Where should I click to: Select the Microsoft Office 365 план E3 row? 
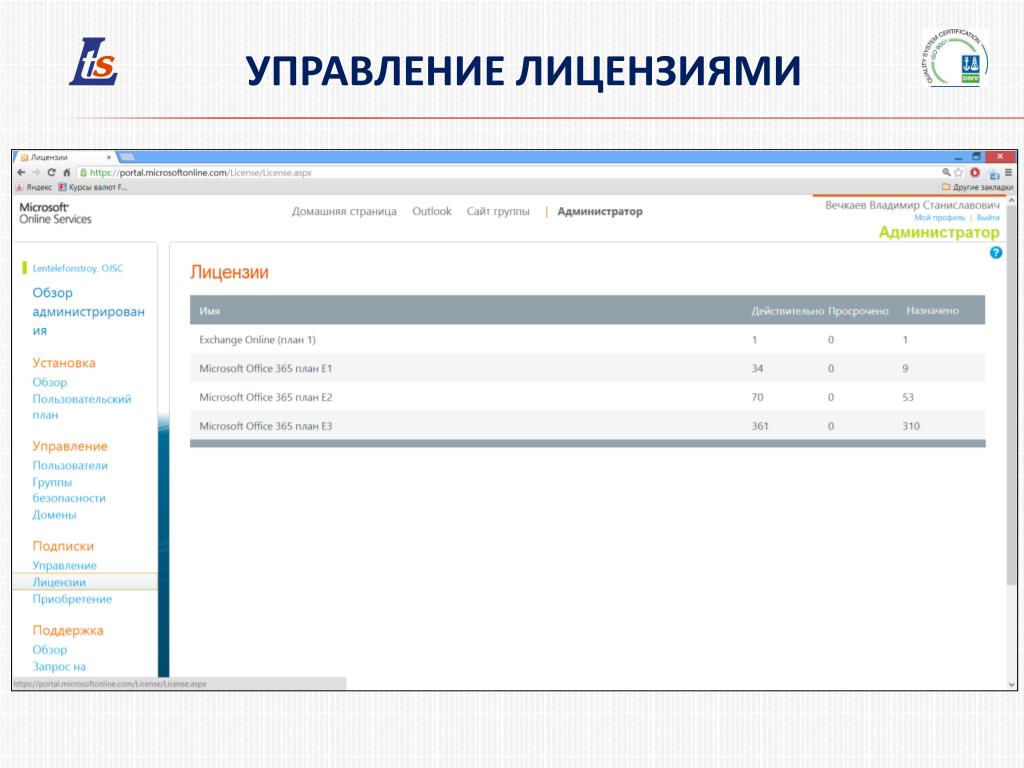(x=587, y=426)
